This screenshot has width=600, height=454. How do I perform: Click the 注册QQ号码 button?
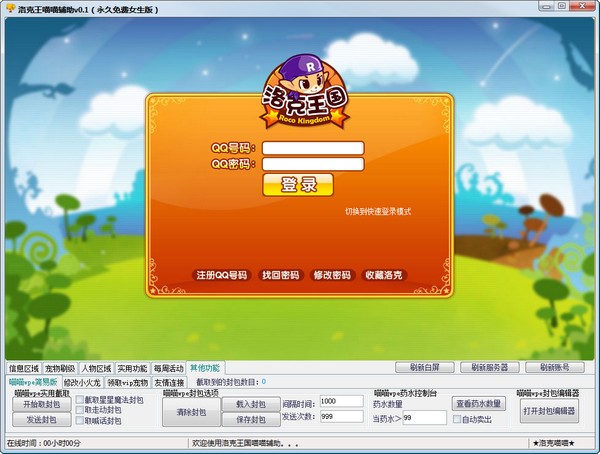(222, 275)
